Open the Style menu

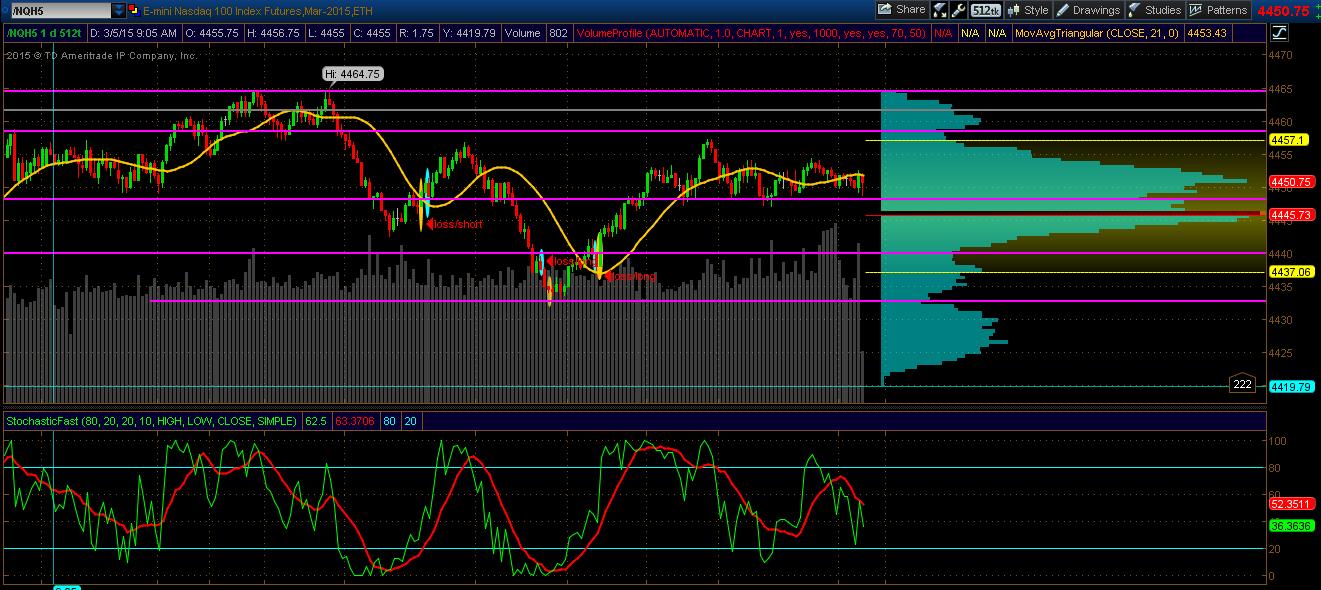(1029, 10)
